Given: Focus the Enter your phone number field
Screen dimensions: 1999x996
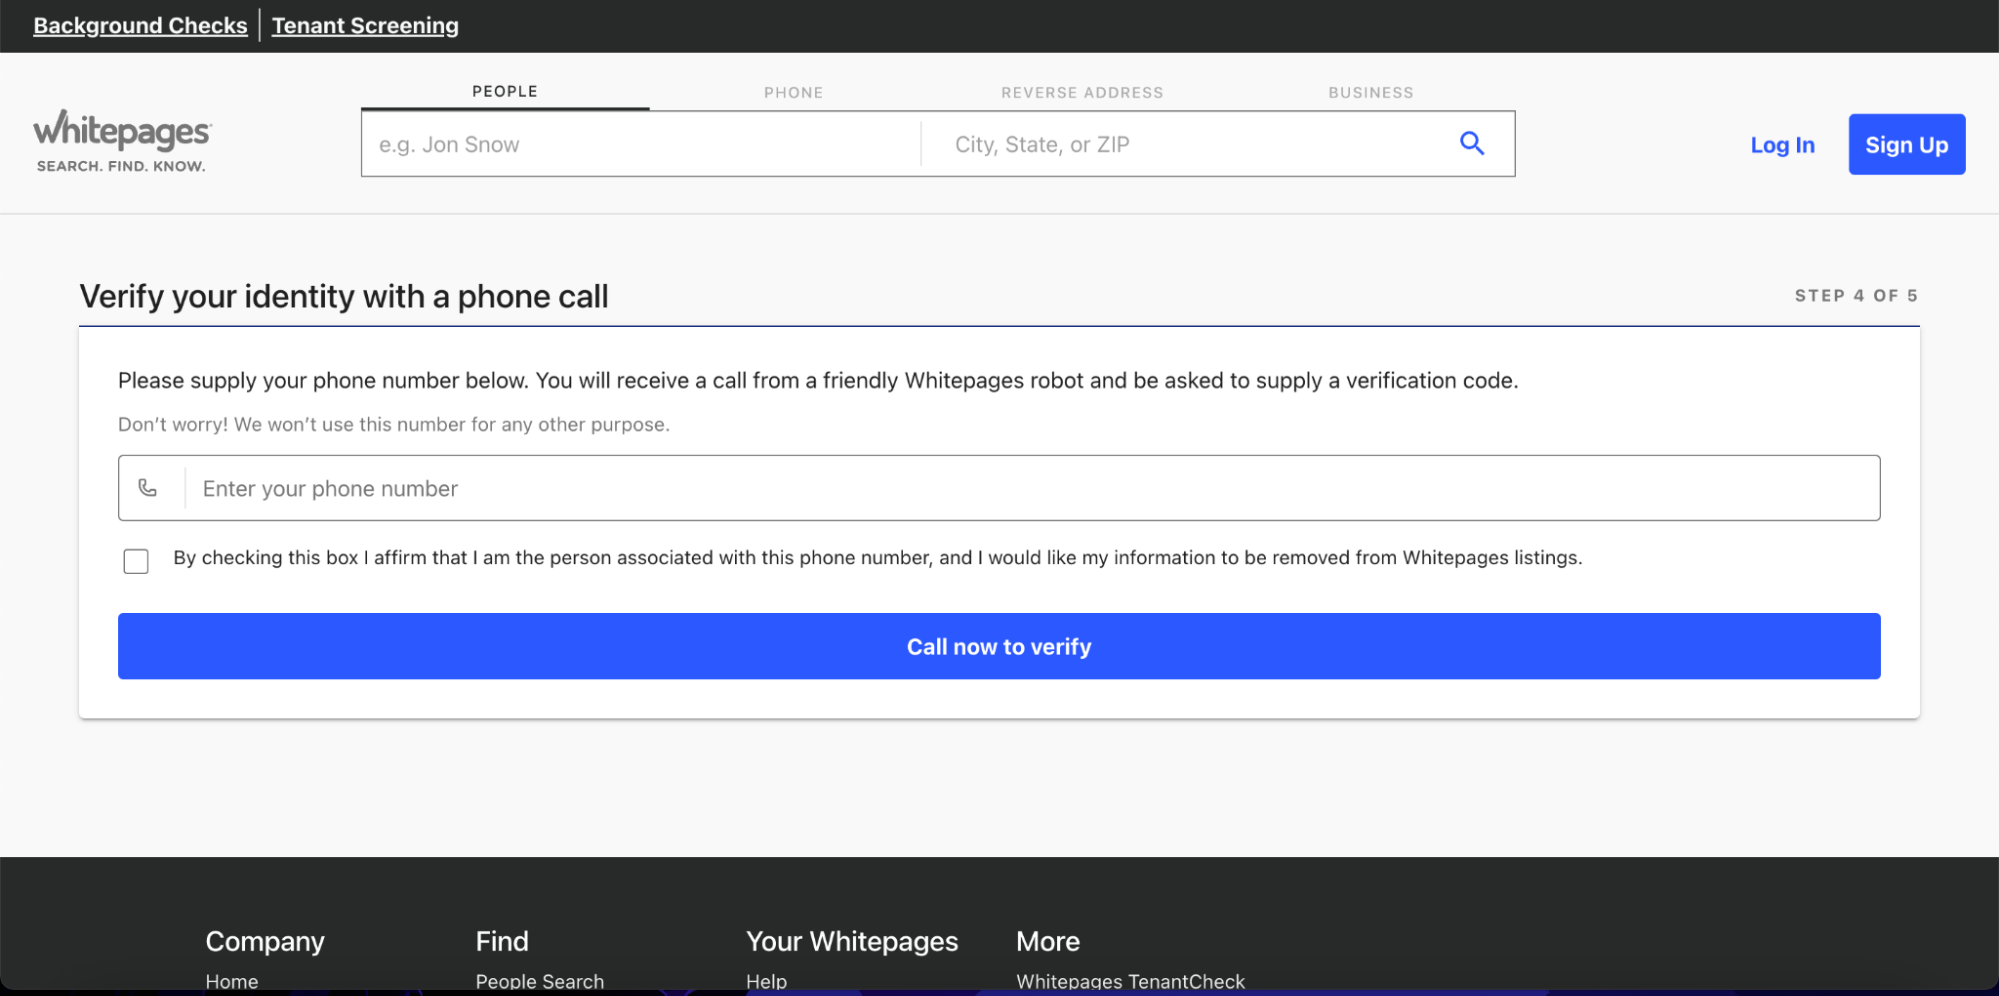Looking at the screenshot, I should (1030, 488).
